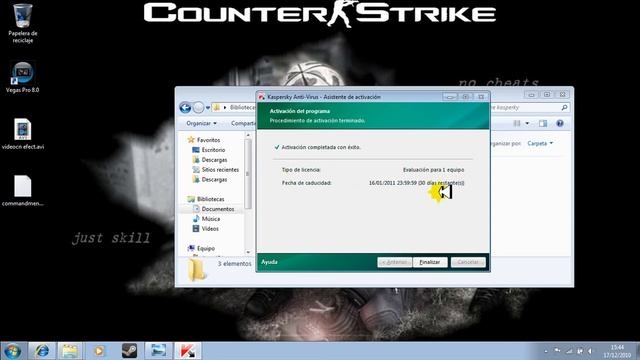Click the navigation pane scroll down arrow
640x360 pixels.
click(x=248, y=252)
